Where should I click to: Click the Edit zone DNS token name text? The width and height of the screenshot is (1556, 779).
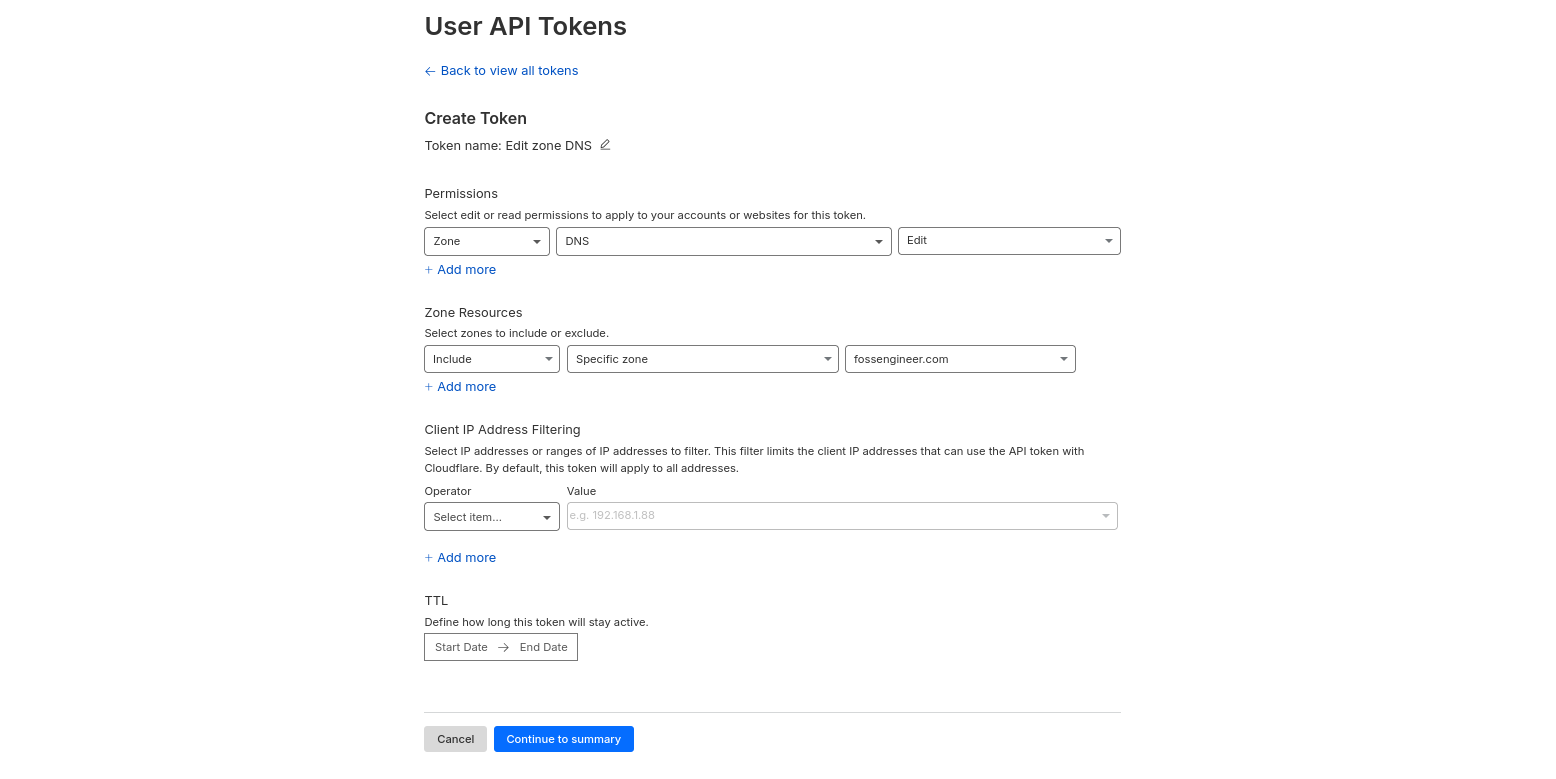(548, 146)
